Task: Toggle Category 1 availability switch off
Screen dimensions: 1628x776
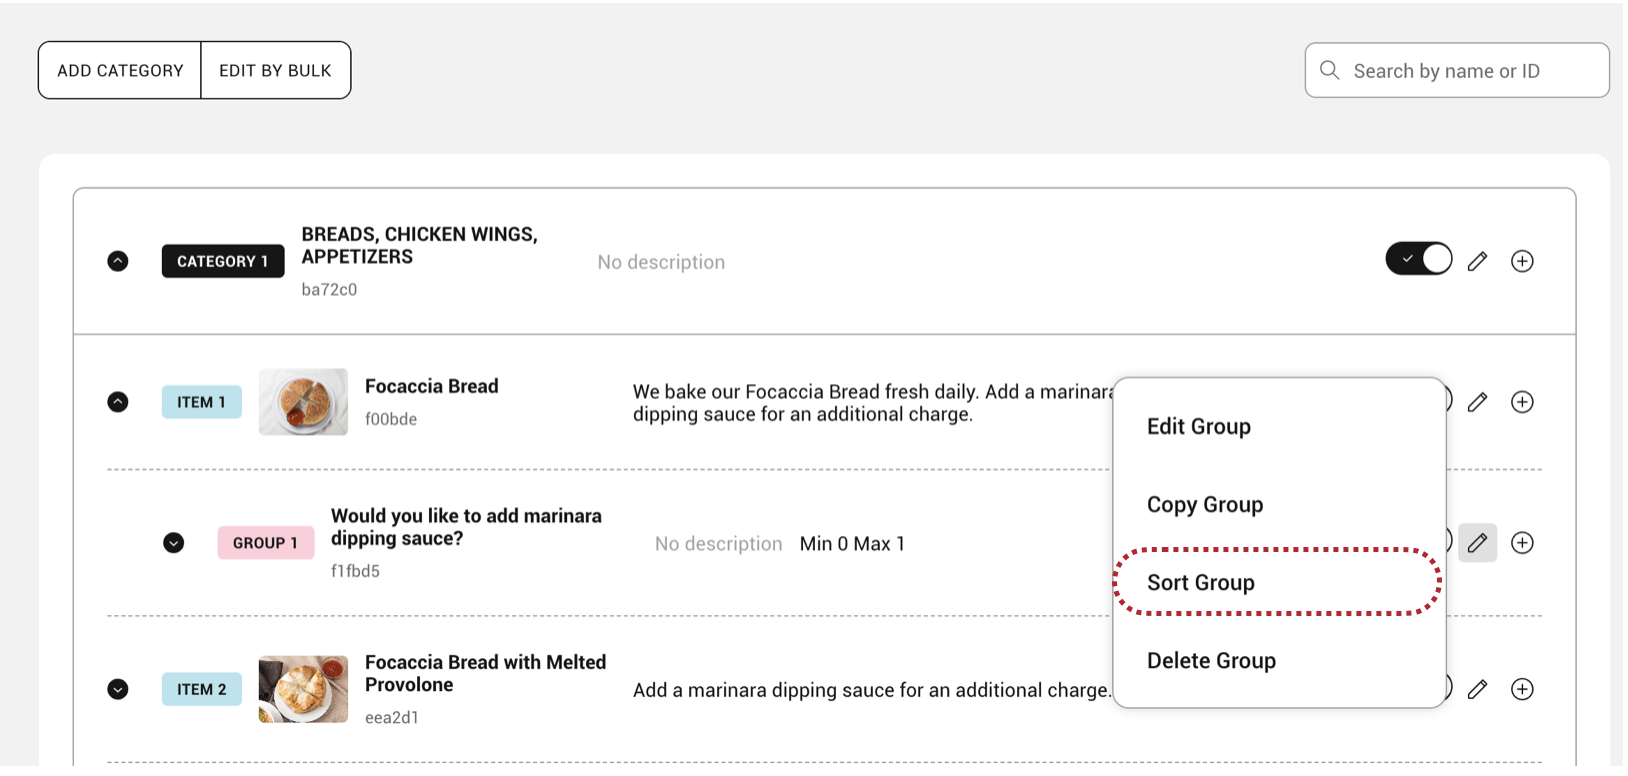Action: [1418, 259]
